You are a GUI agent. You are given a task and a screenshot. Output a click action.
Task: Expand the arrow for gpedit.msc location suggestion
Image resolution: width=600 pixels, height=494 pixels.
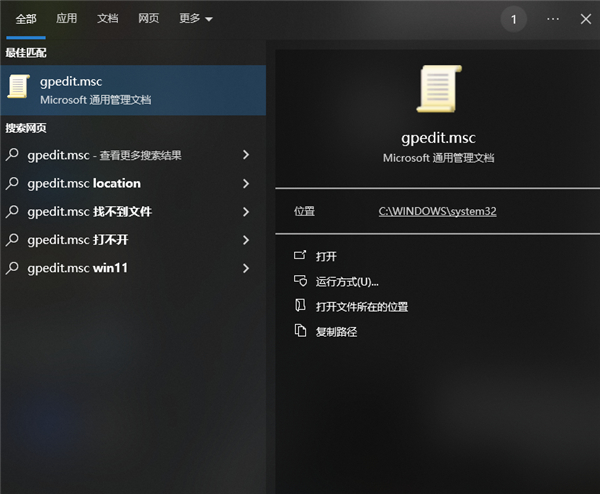pyautogui.click(x=246, y=183)
